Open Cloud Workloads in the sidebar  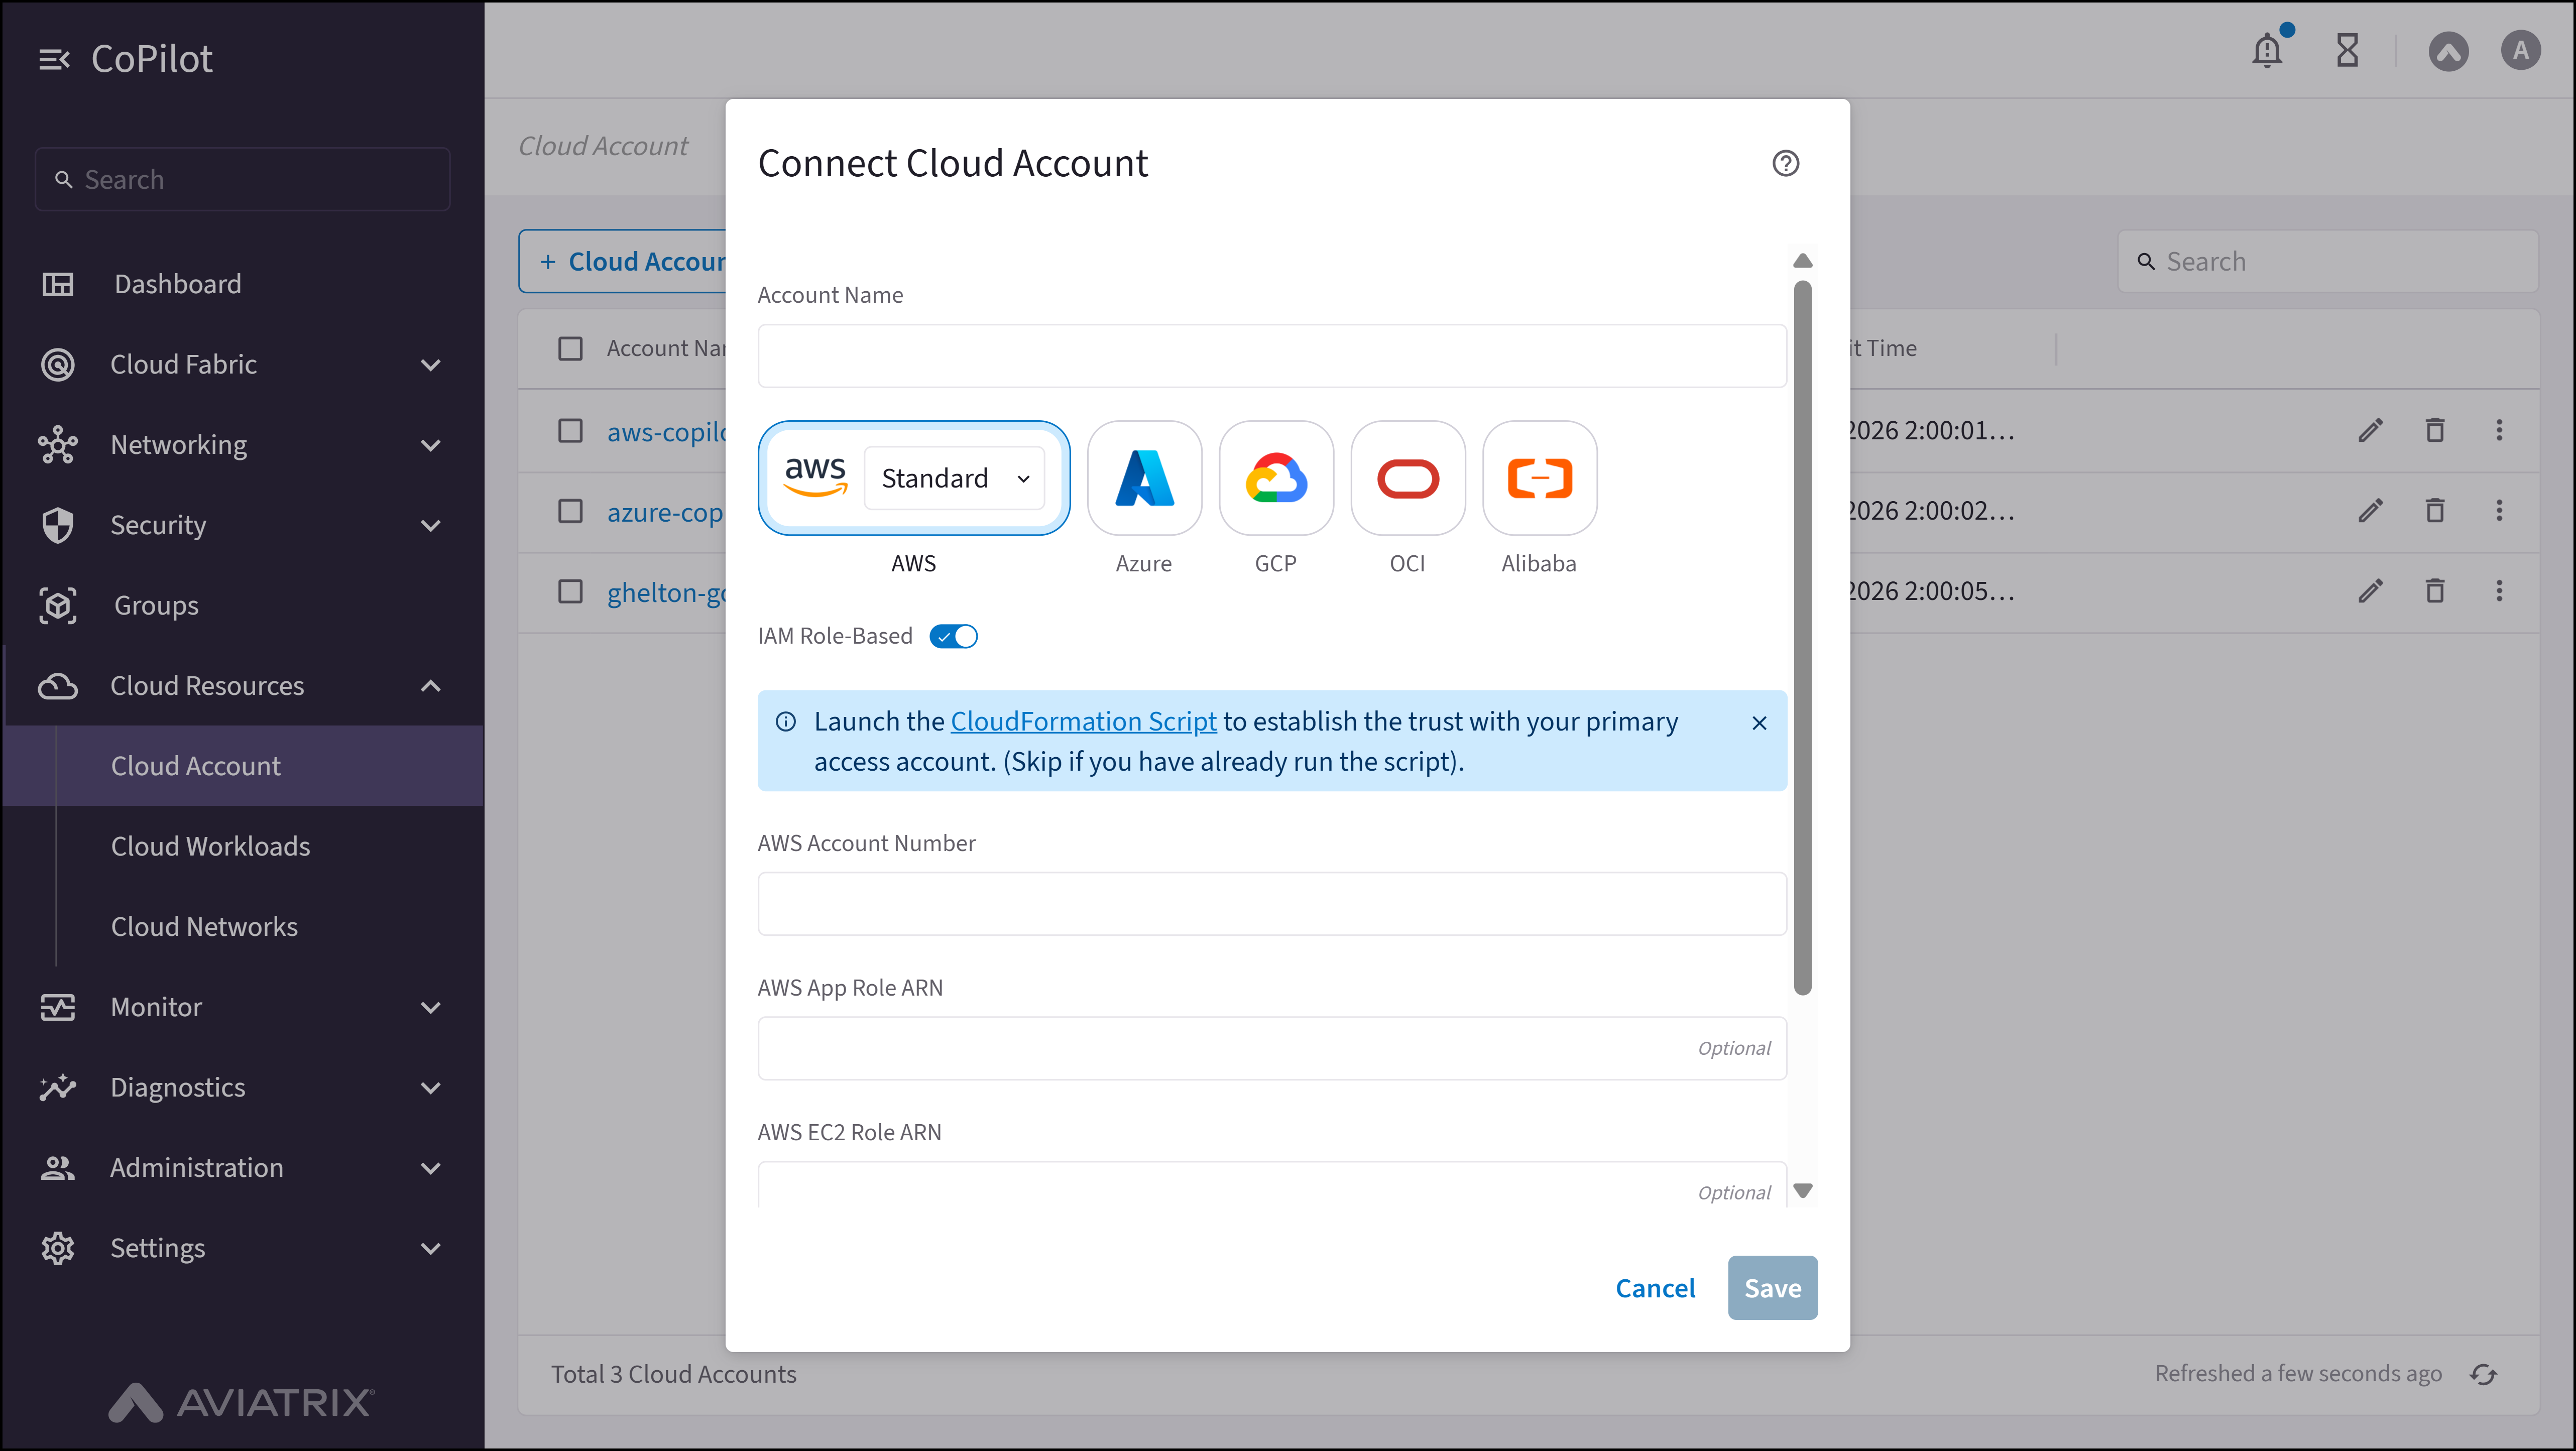(x=210, y=845)
